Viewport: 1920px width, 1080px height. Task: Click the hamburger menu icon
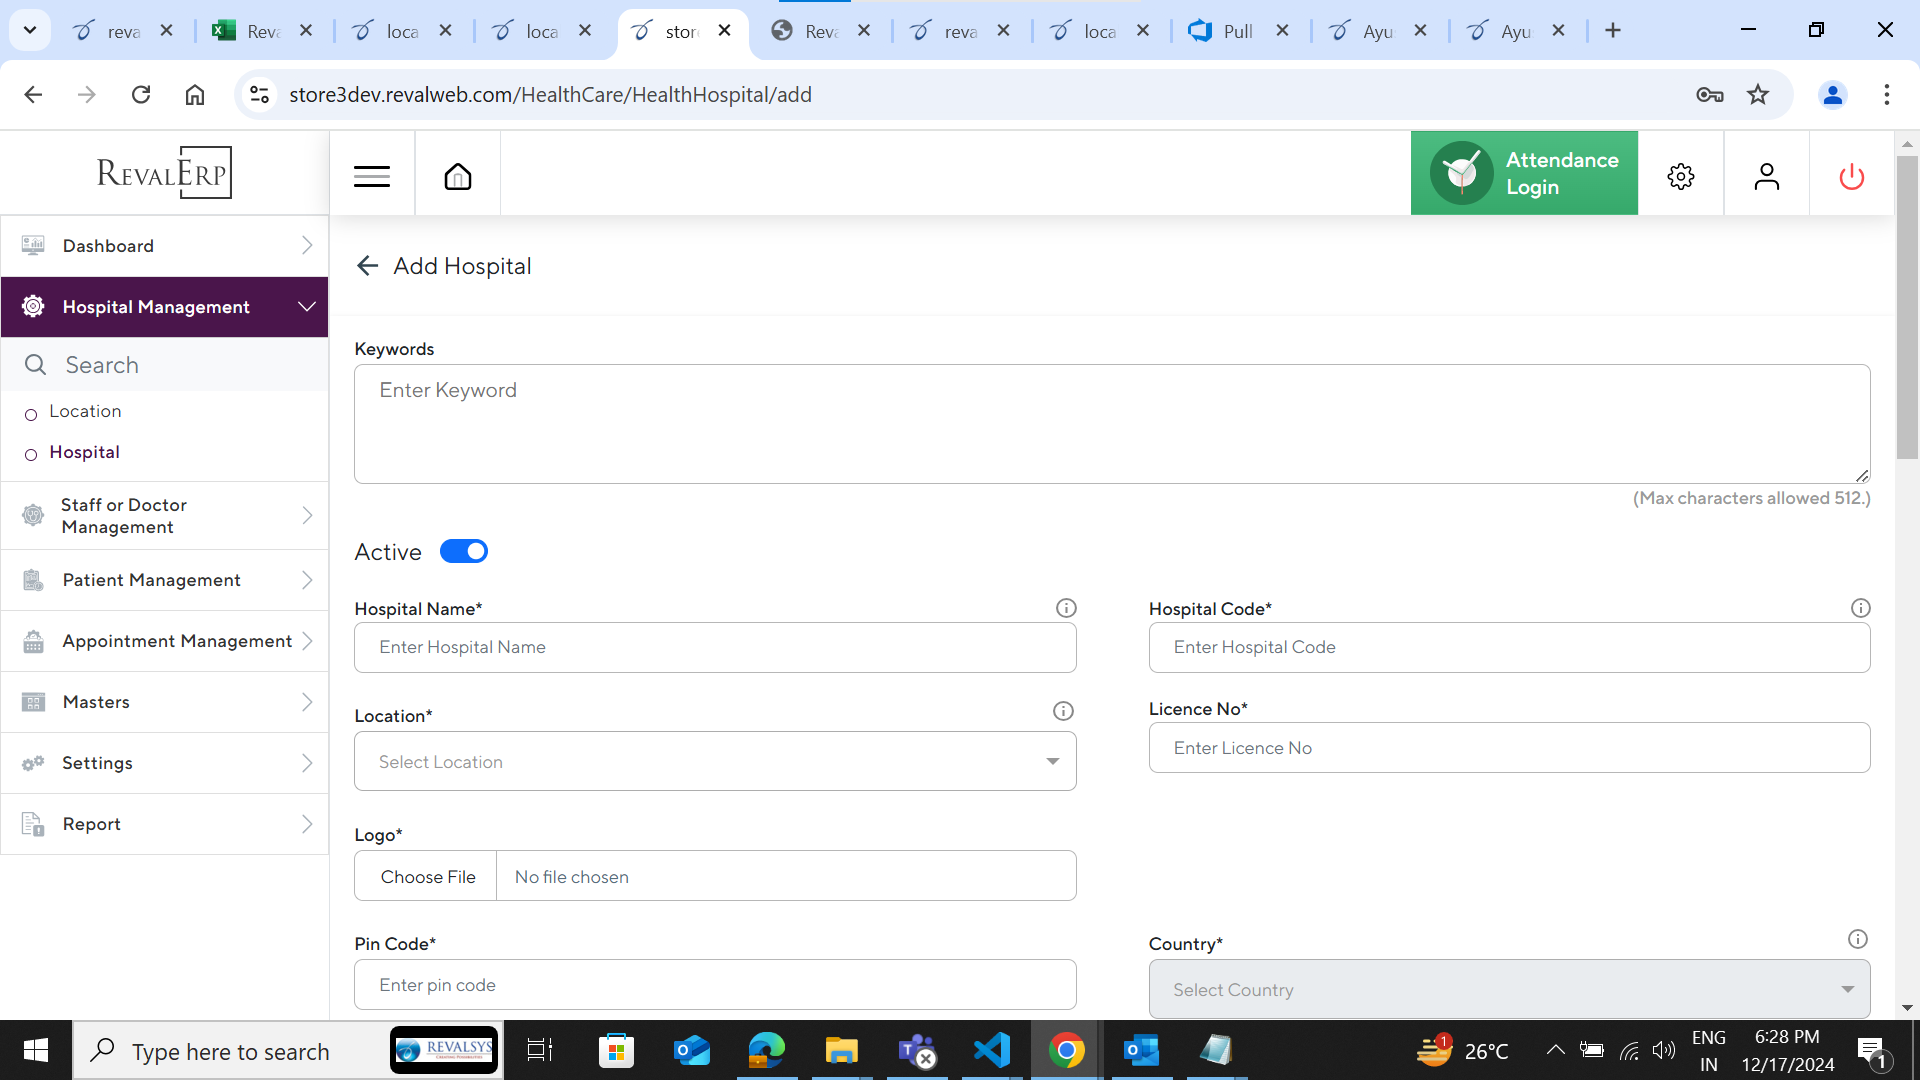pos(372,177)
